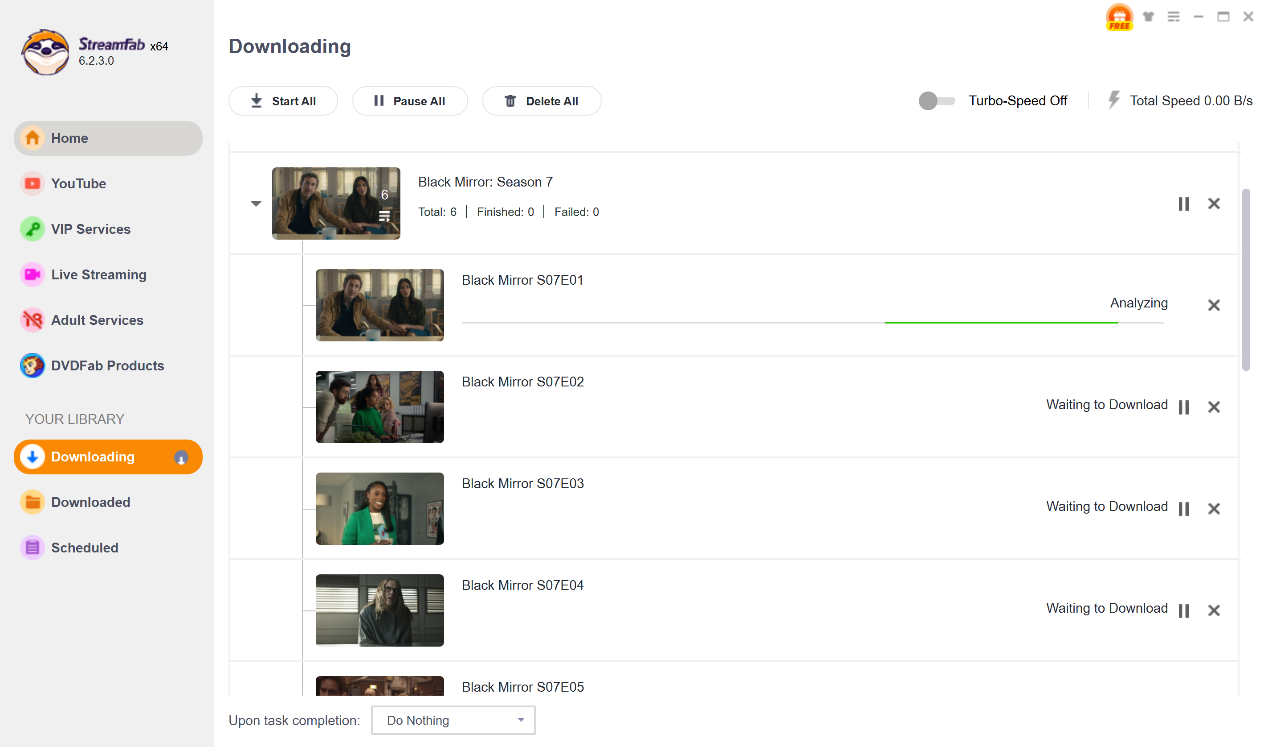Viewport: 1268px width, 747px height.
Task: Open the Home section
Action: tap(108, 138)
